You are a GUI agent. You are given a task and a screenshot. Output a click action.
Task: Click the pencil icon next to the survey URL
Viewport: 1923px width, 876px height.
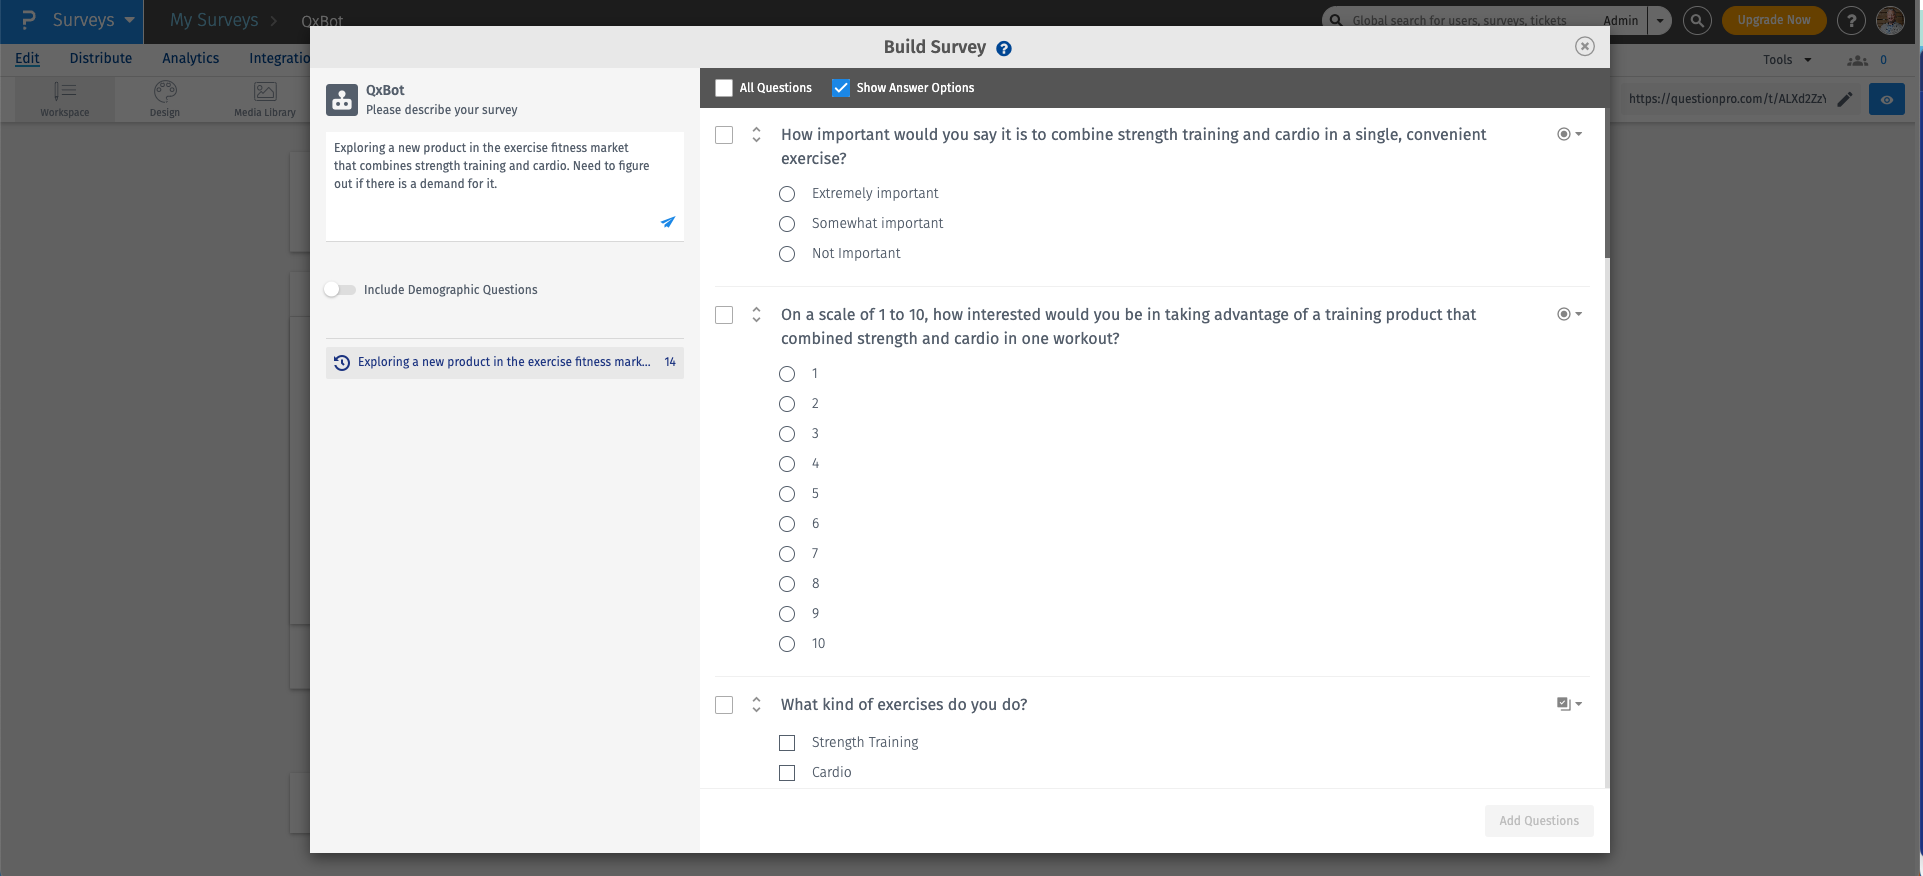click(1845, 99)
